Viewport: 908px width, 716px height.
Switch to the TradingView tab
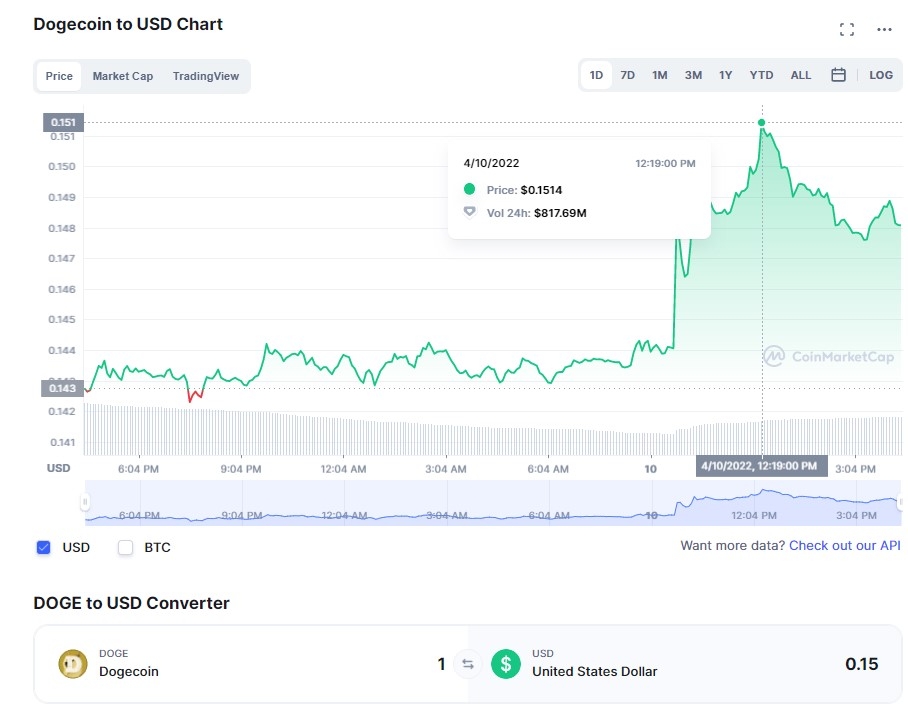206,76
